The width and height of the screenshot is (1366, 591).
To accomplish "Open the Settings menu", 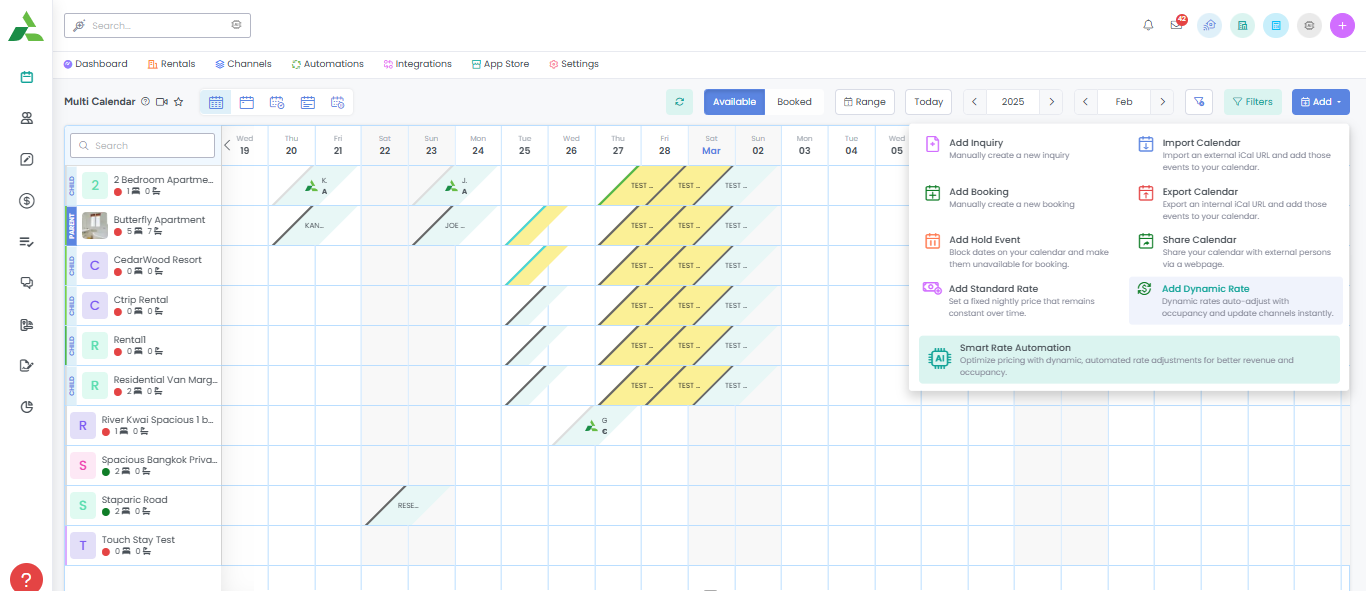I will point(573,64).
